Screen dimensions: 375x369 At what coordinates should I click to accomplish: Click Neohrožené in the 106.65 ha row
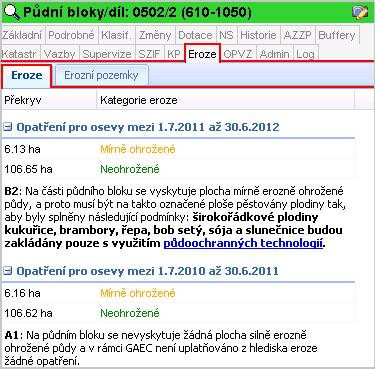(130, 169)
